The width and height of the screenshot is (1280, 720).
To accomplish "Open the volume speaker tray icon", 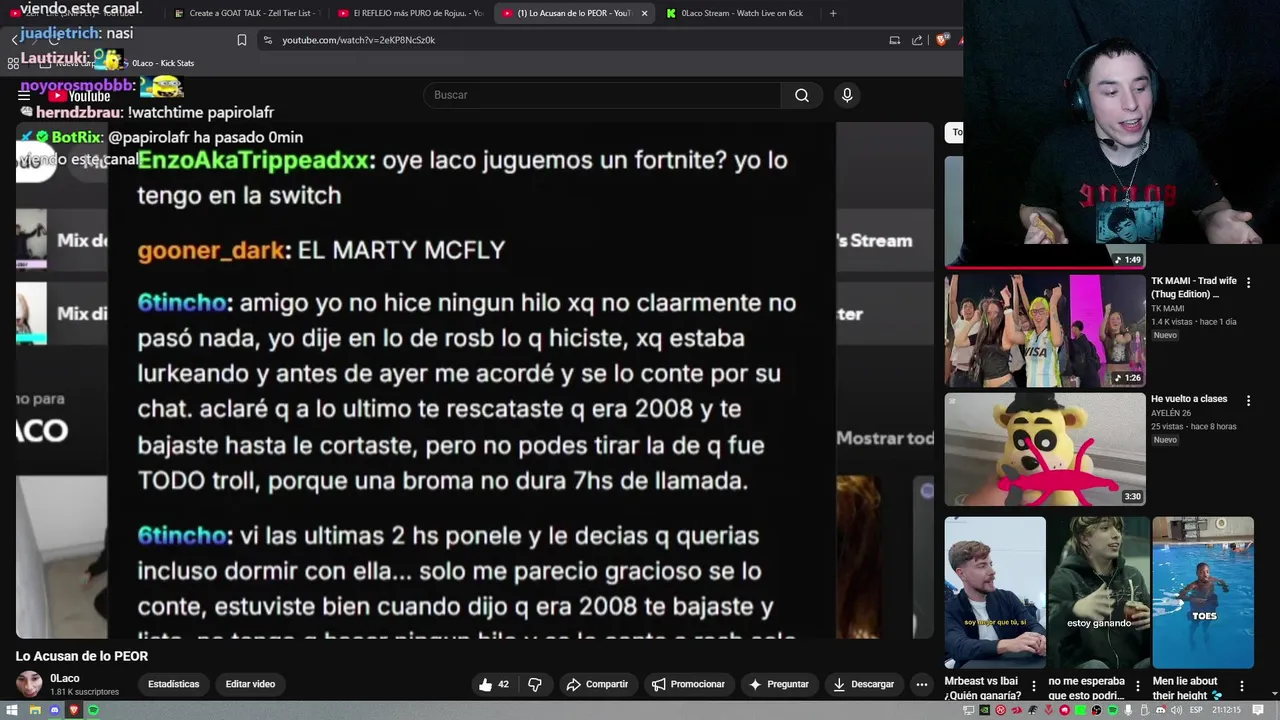I will coord(1176,710).
